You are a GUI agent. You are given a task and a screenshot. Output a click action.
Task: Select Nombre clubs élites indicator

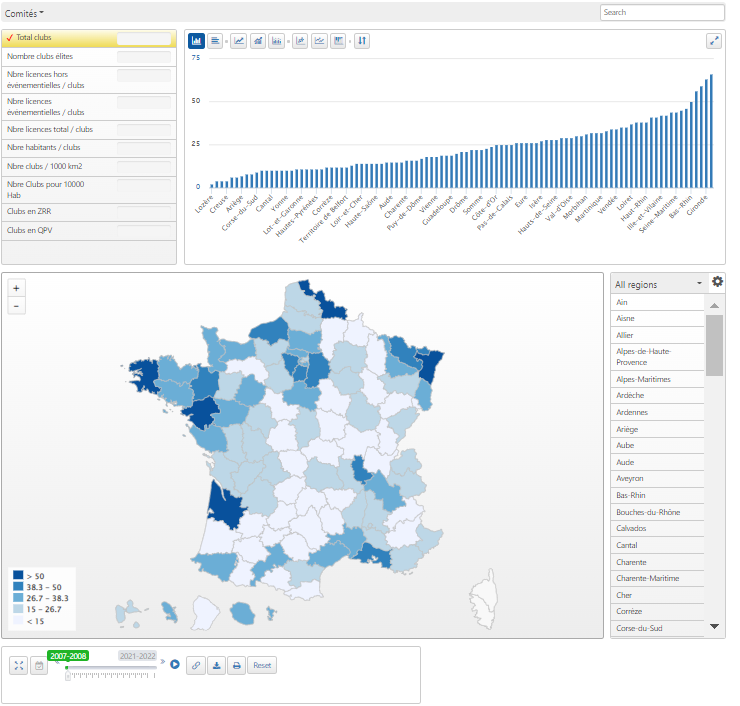point(89,57)
